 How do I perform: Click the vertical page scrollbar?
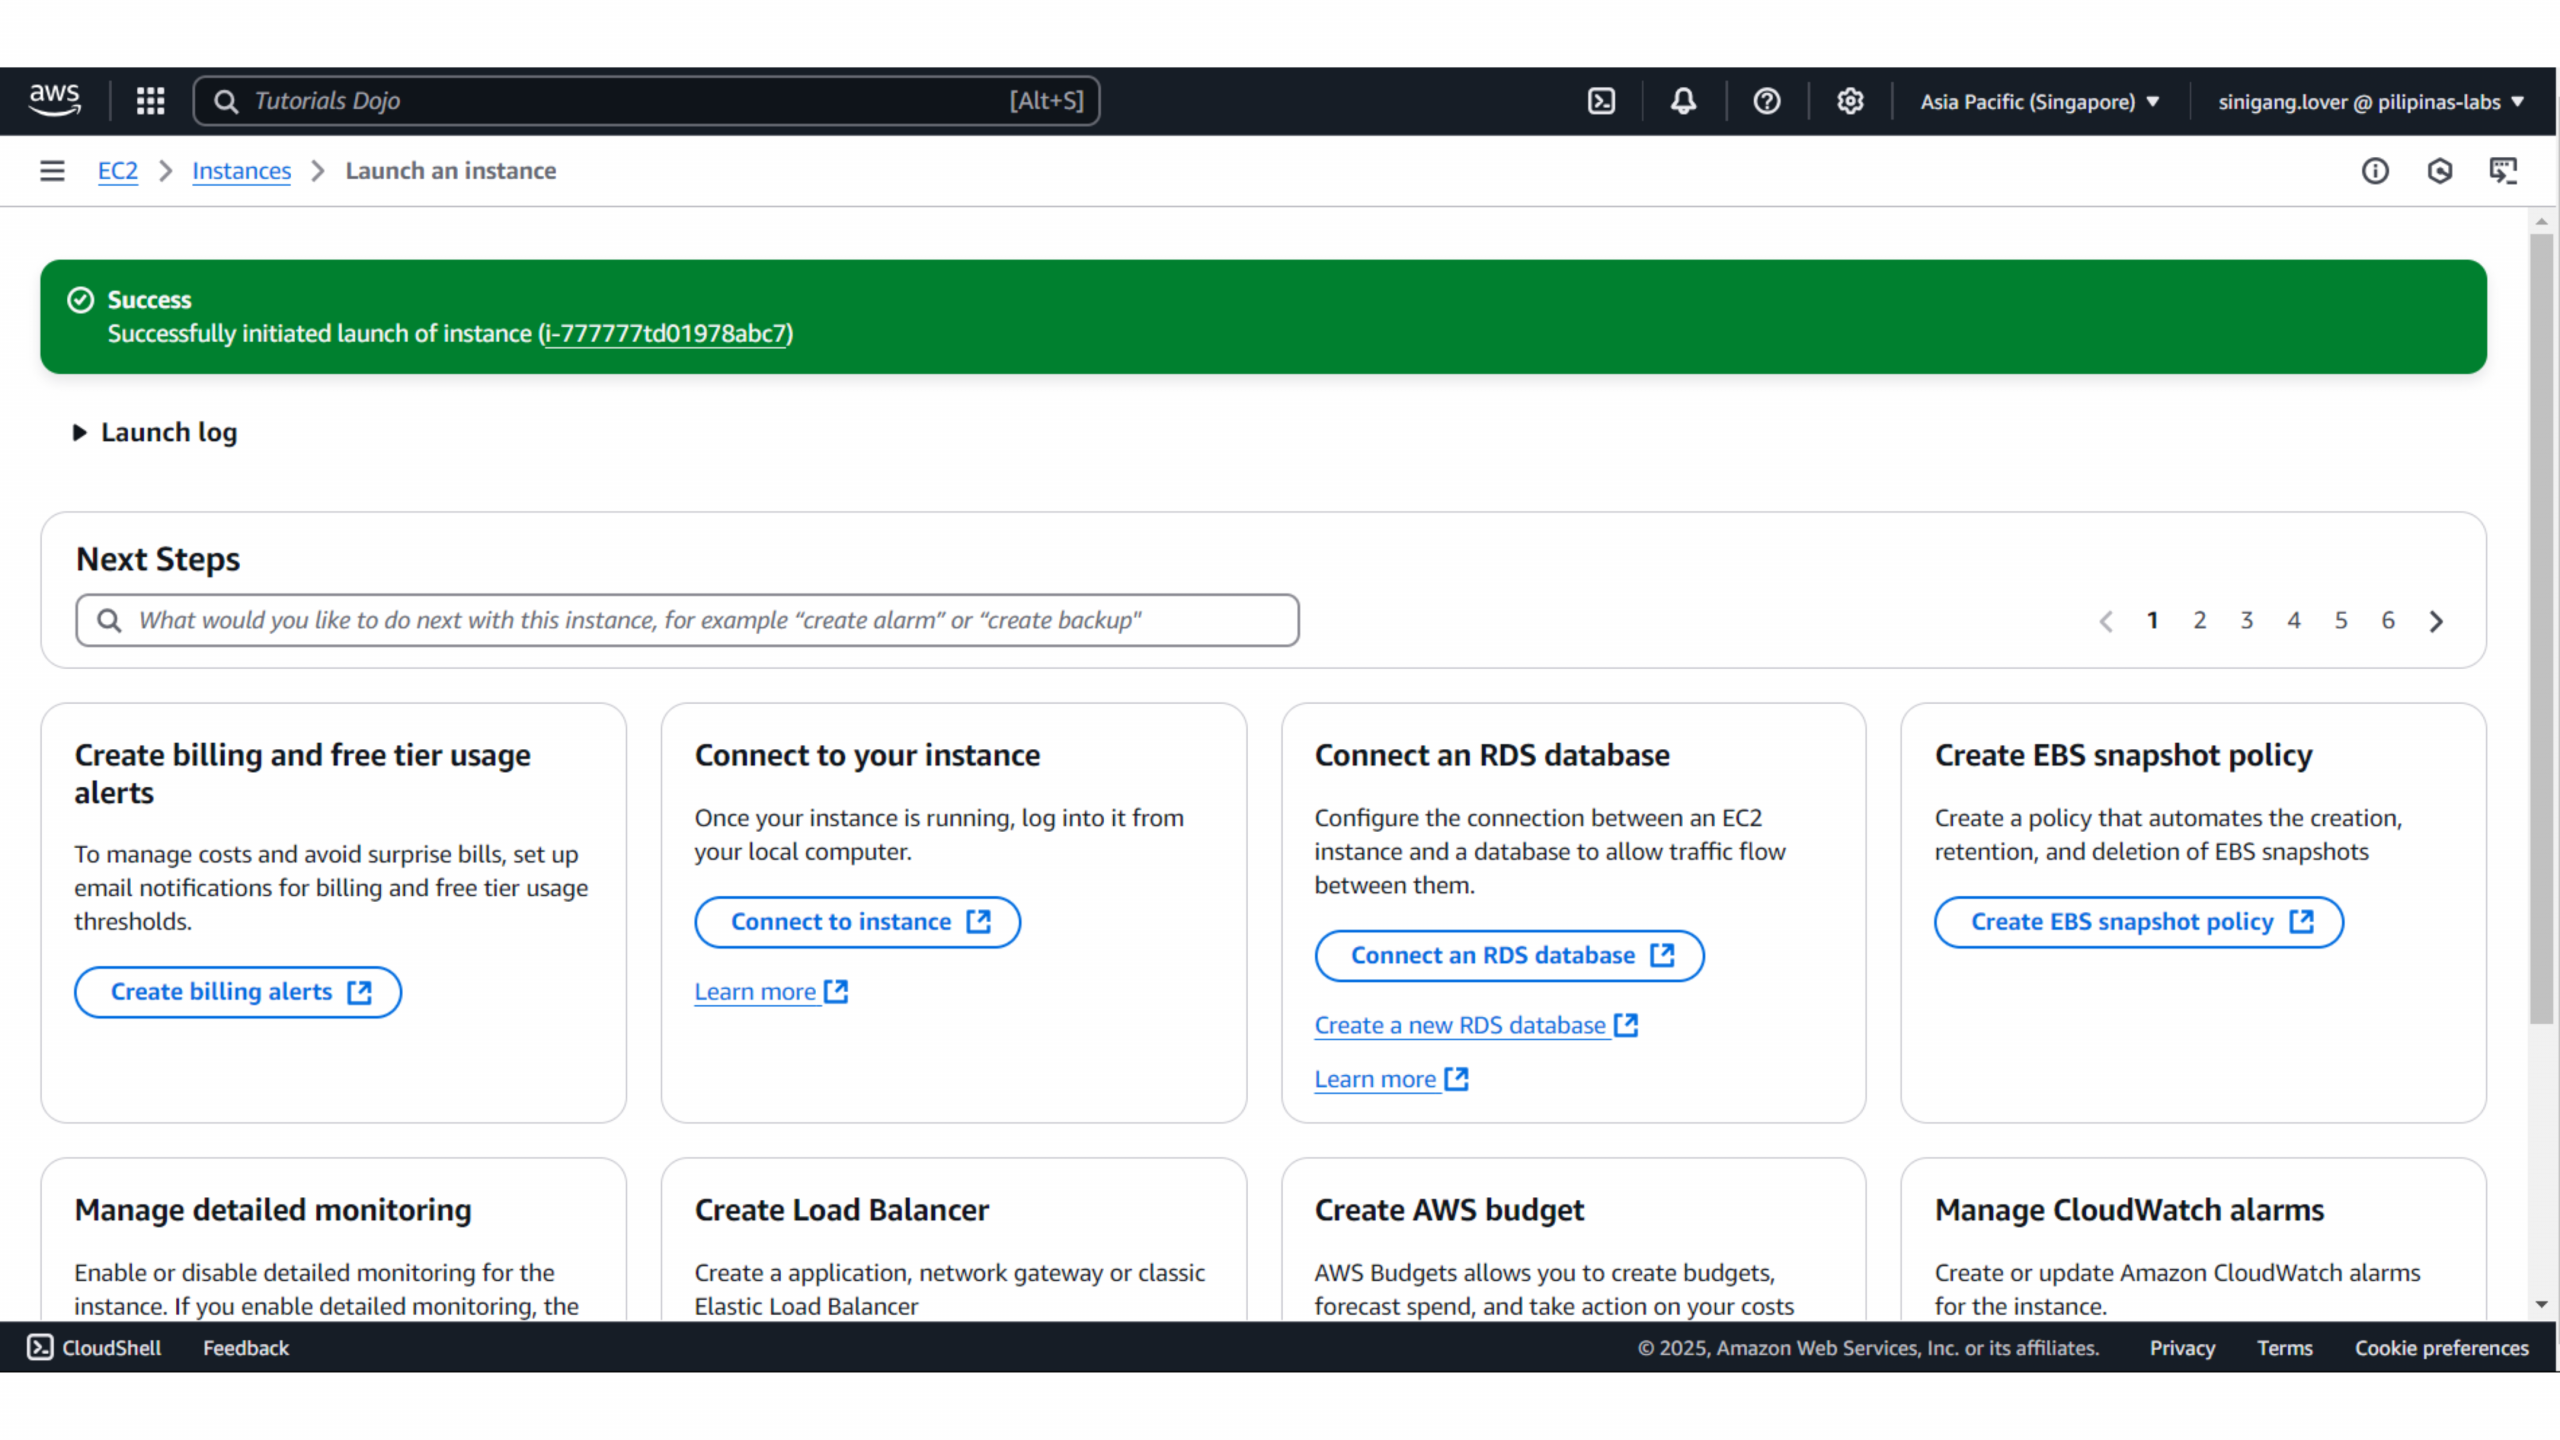click(x=2541, y=630)
